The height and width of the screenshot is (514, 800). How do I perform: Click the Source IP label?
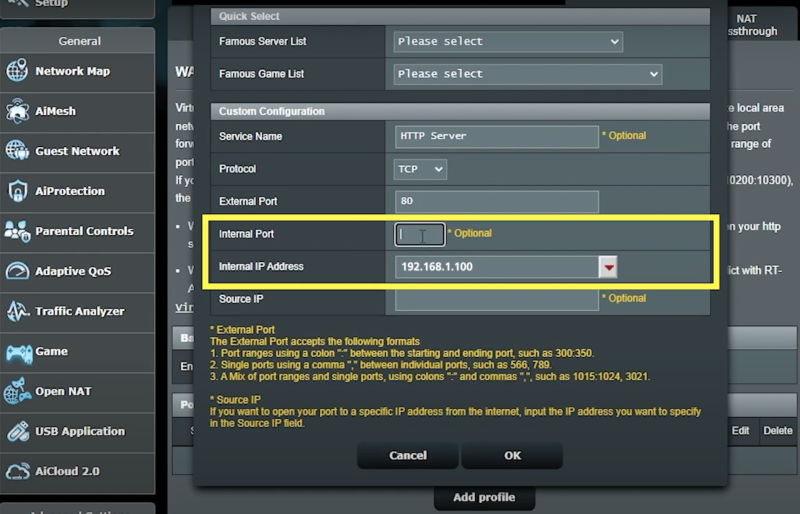pyautogui.click(x=241, y=299)
